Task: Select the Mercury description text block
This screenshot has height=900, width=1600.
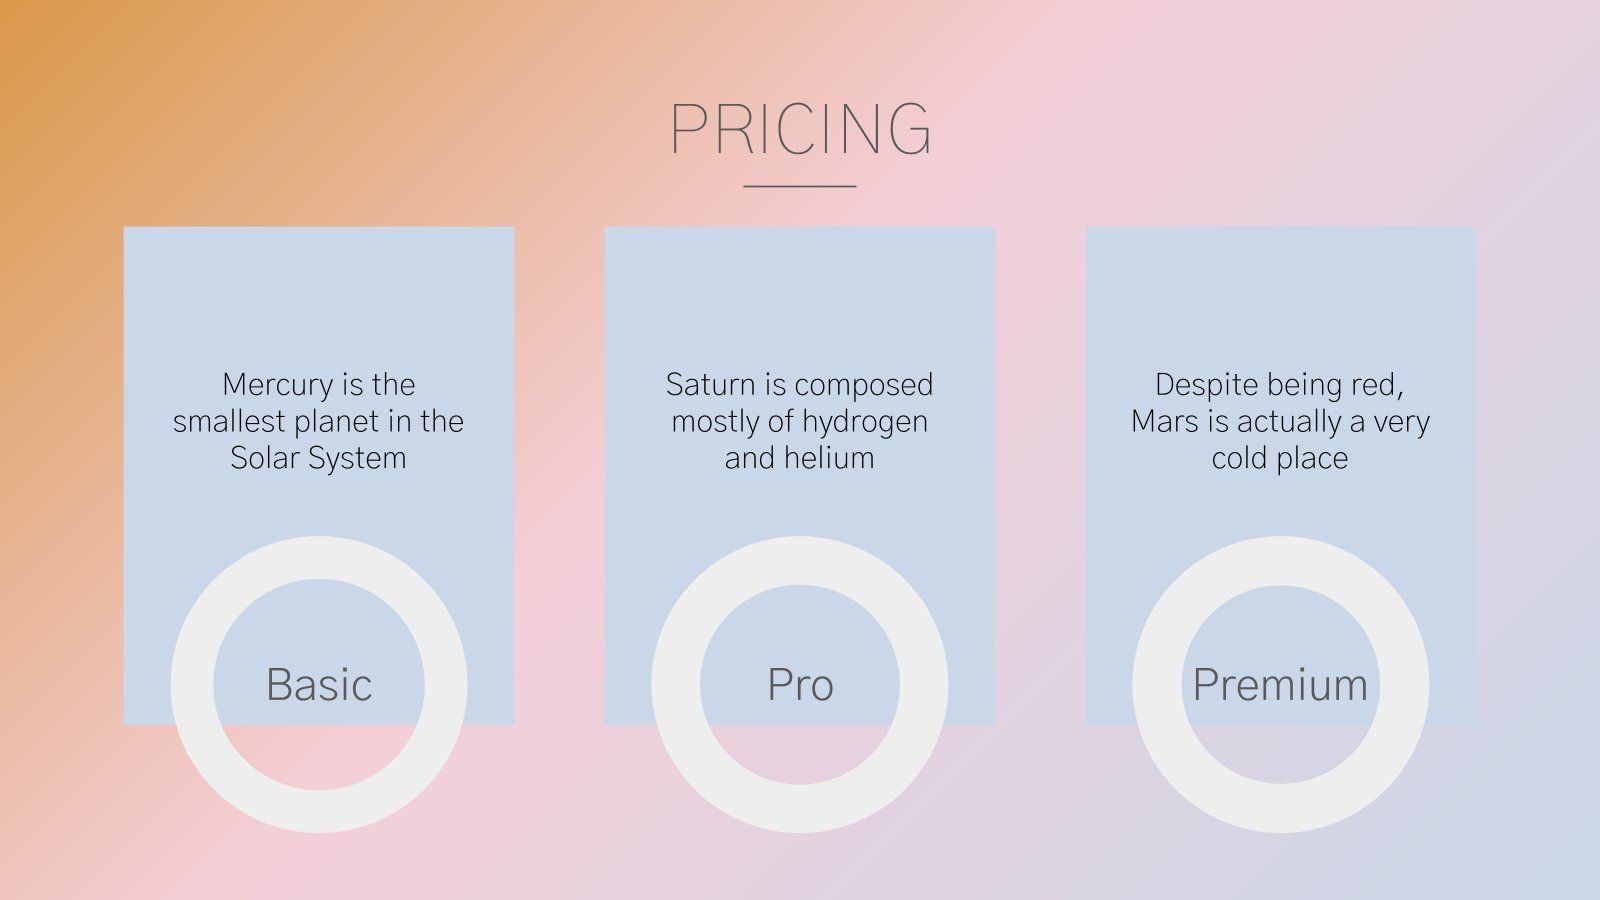Action: pyautogui.click(x=319, y=421)
